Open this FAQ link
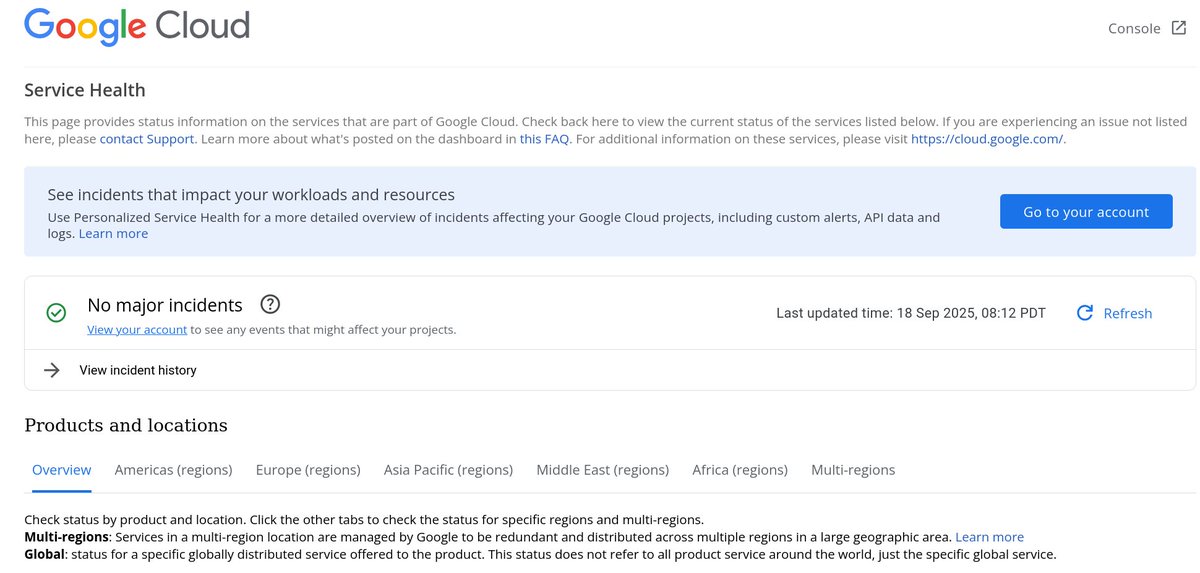 click(544, 139)
